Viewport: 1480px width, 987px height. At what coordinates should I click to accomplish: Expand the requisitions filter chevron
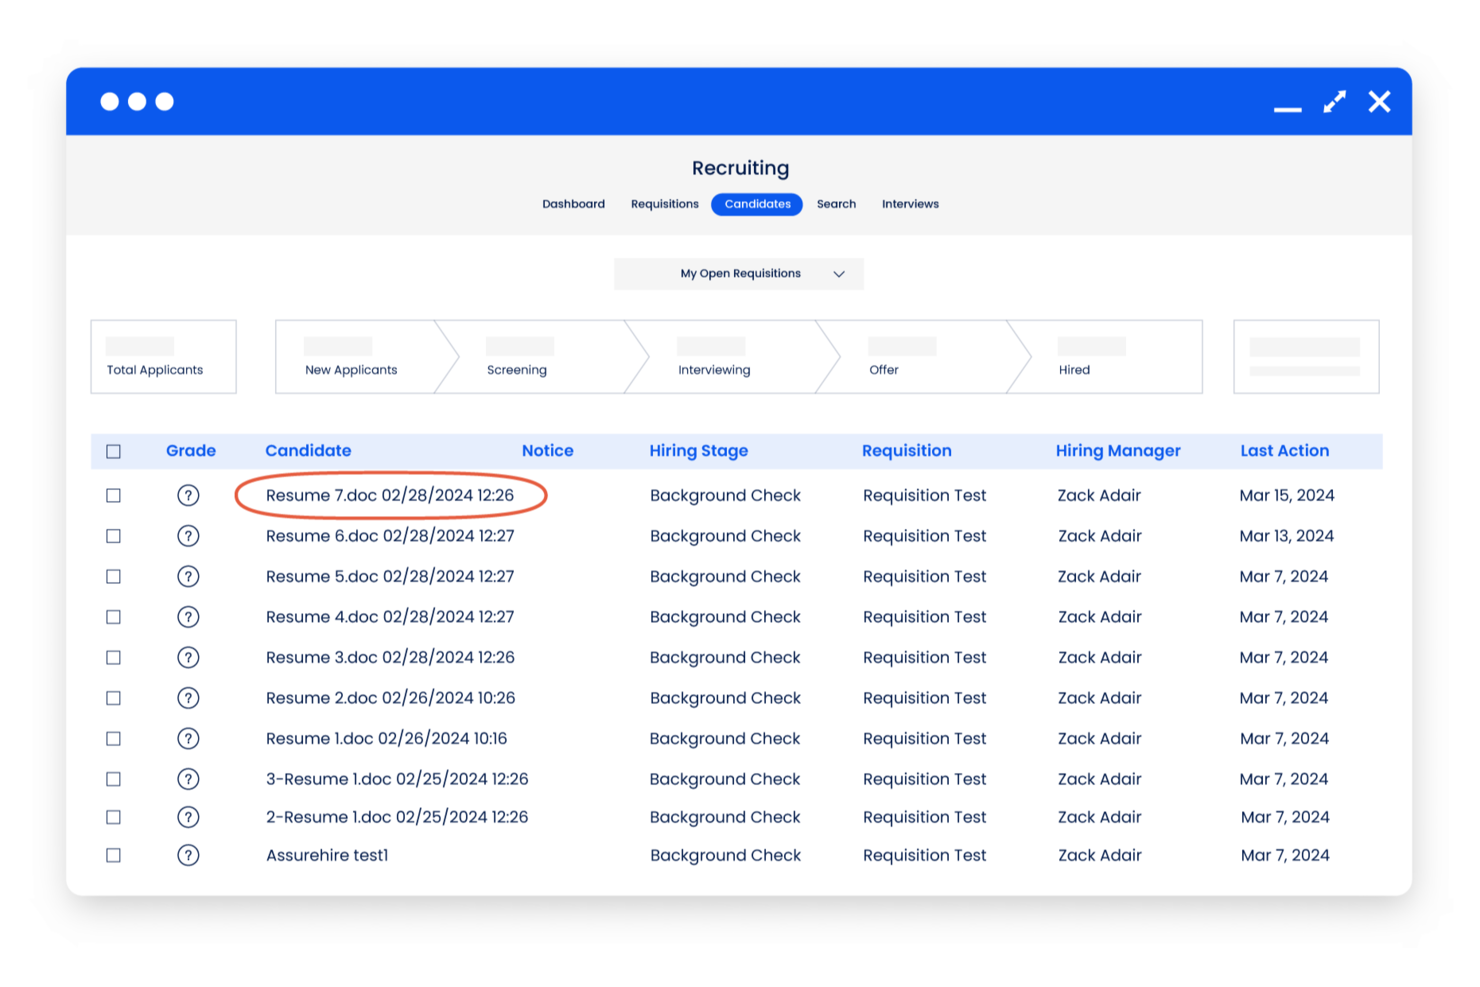pyautogui.click(x=840, y=273)
